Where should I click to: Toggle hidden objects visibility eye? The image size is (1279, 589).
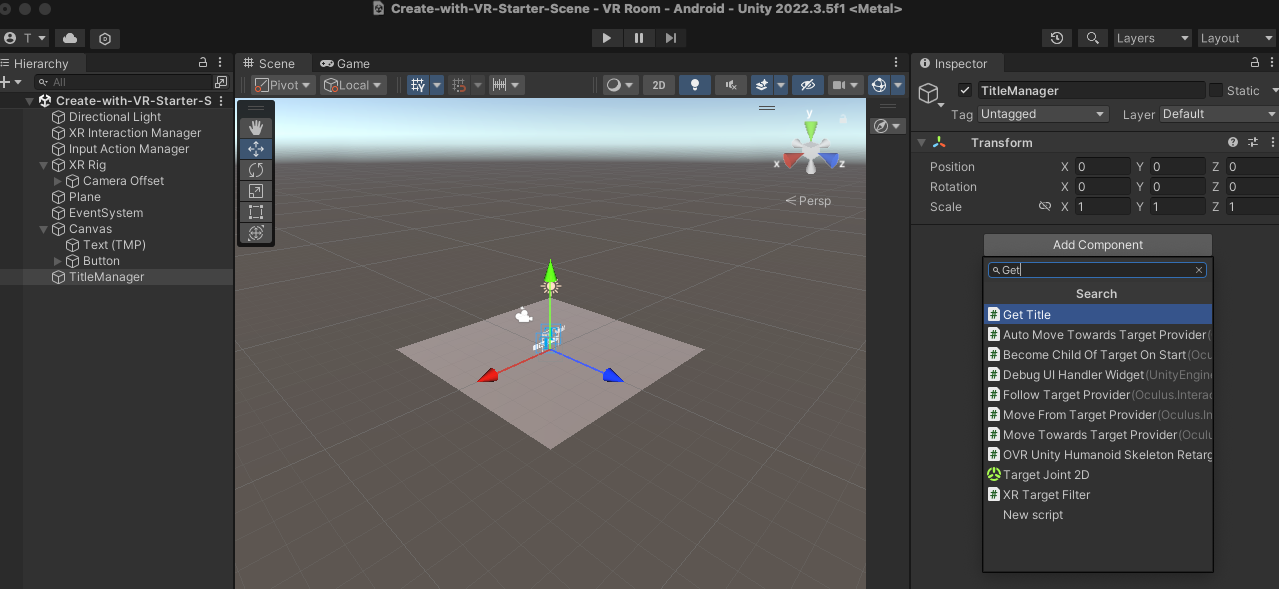point(809,85)
